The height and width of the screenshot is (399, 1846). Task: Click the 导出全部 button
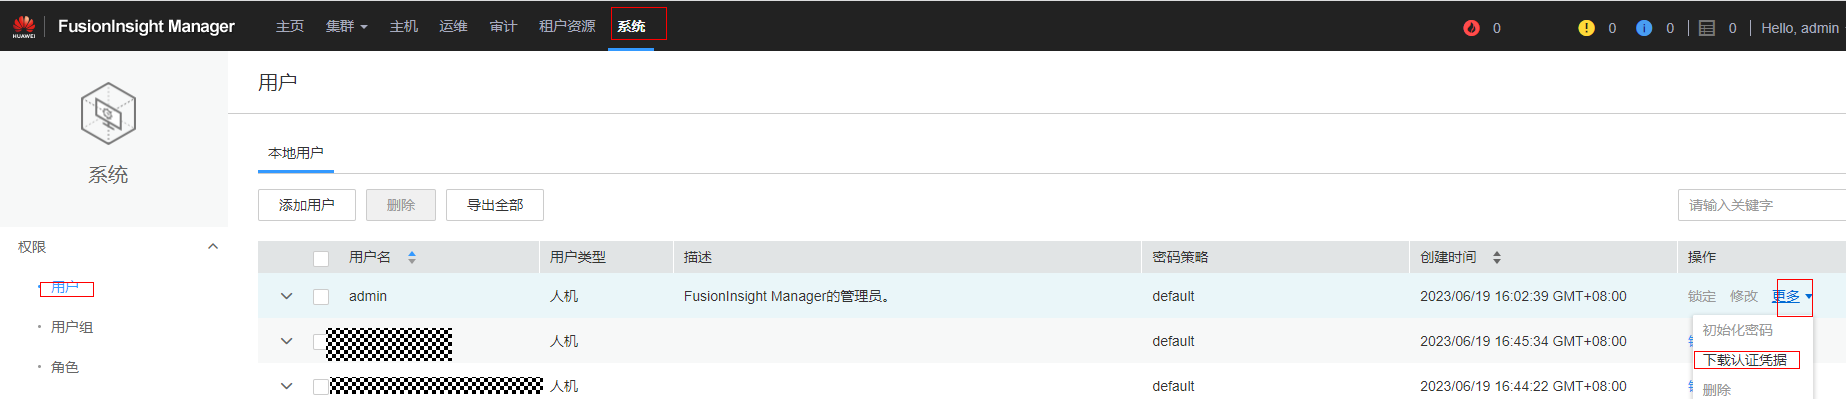(495, 205)
